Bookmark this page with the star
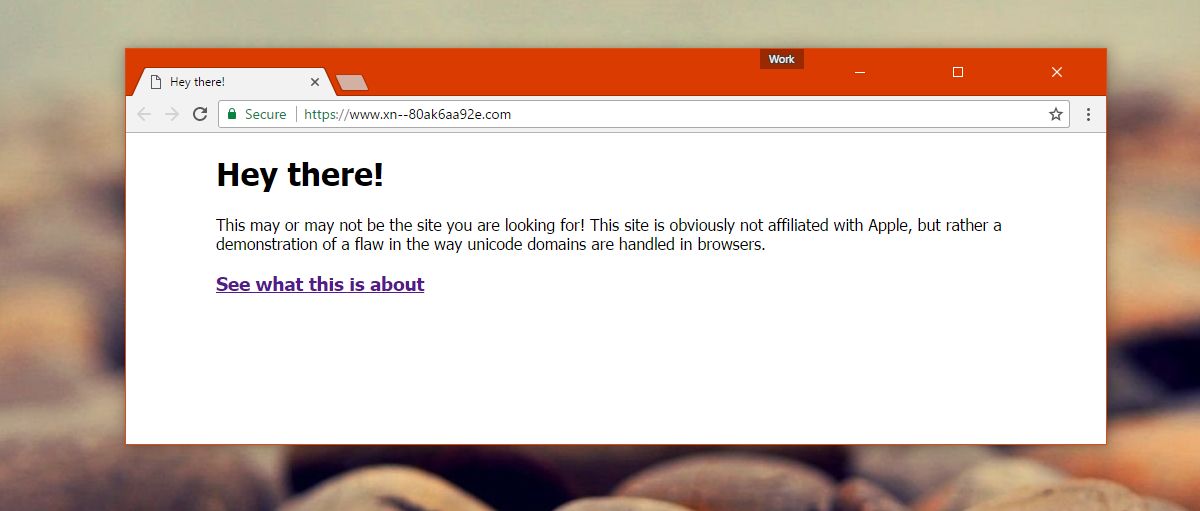Image resolution: width=1200 pixels, height=511 pixels. pos(1055,114)
